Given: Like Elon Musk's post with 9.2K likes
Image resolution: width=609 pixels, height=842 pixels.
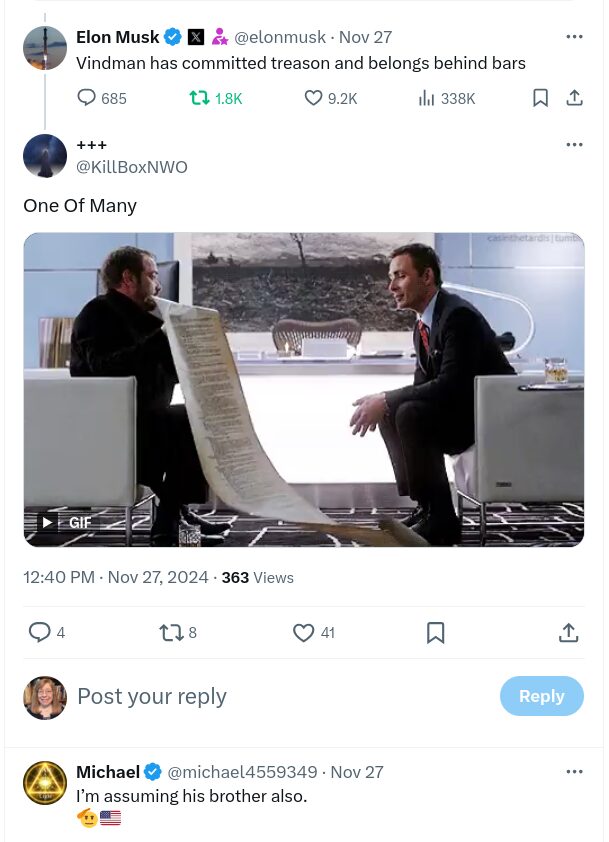Looking at the screenshot, I should pos(314,98).
